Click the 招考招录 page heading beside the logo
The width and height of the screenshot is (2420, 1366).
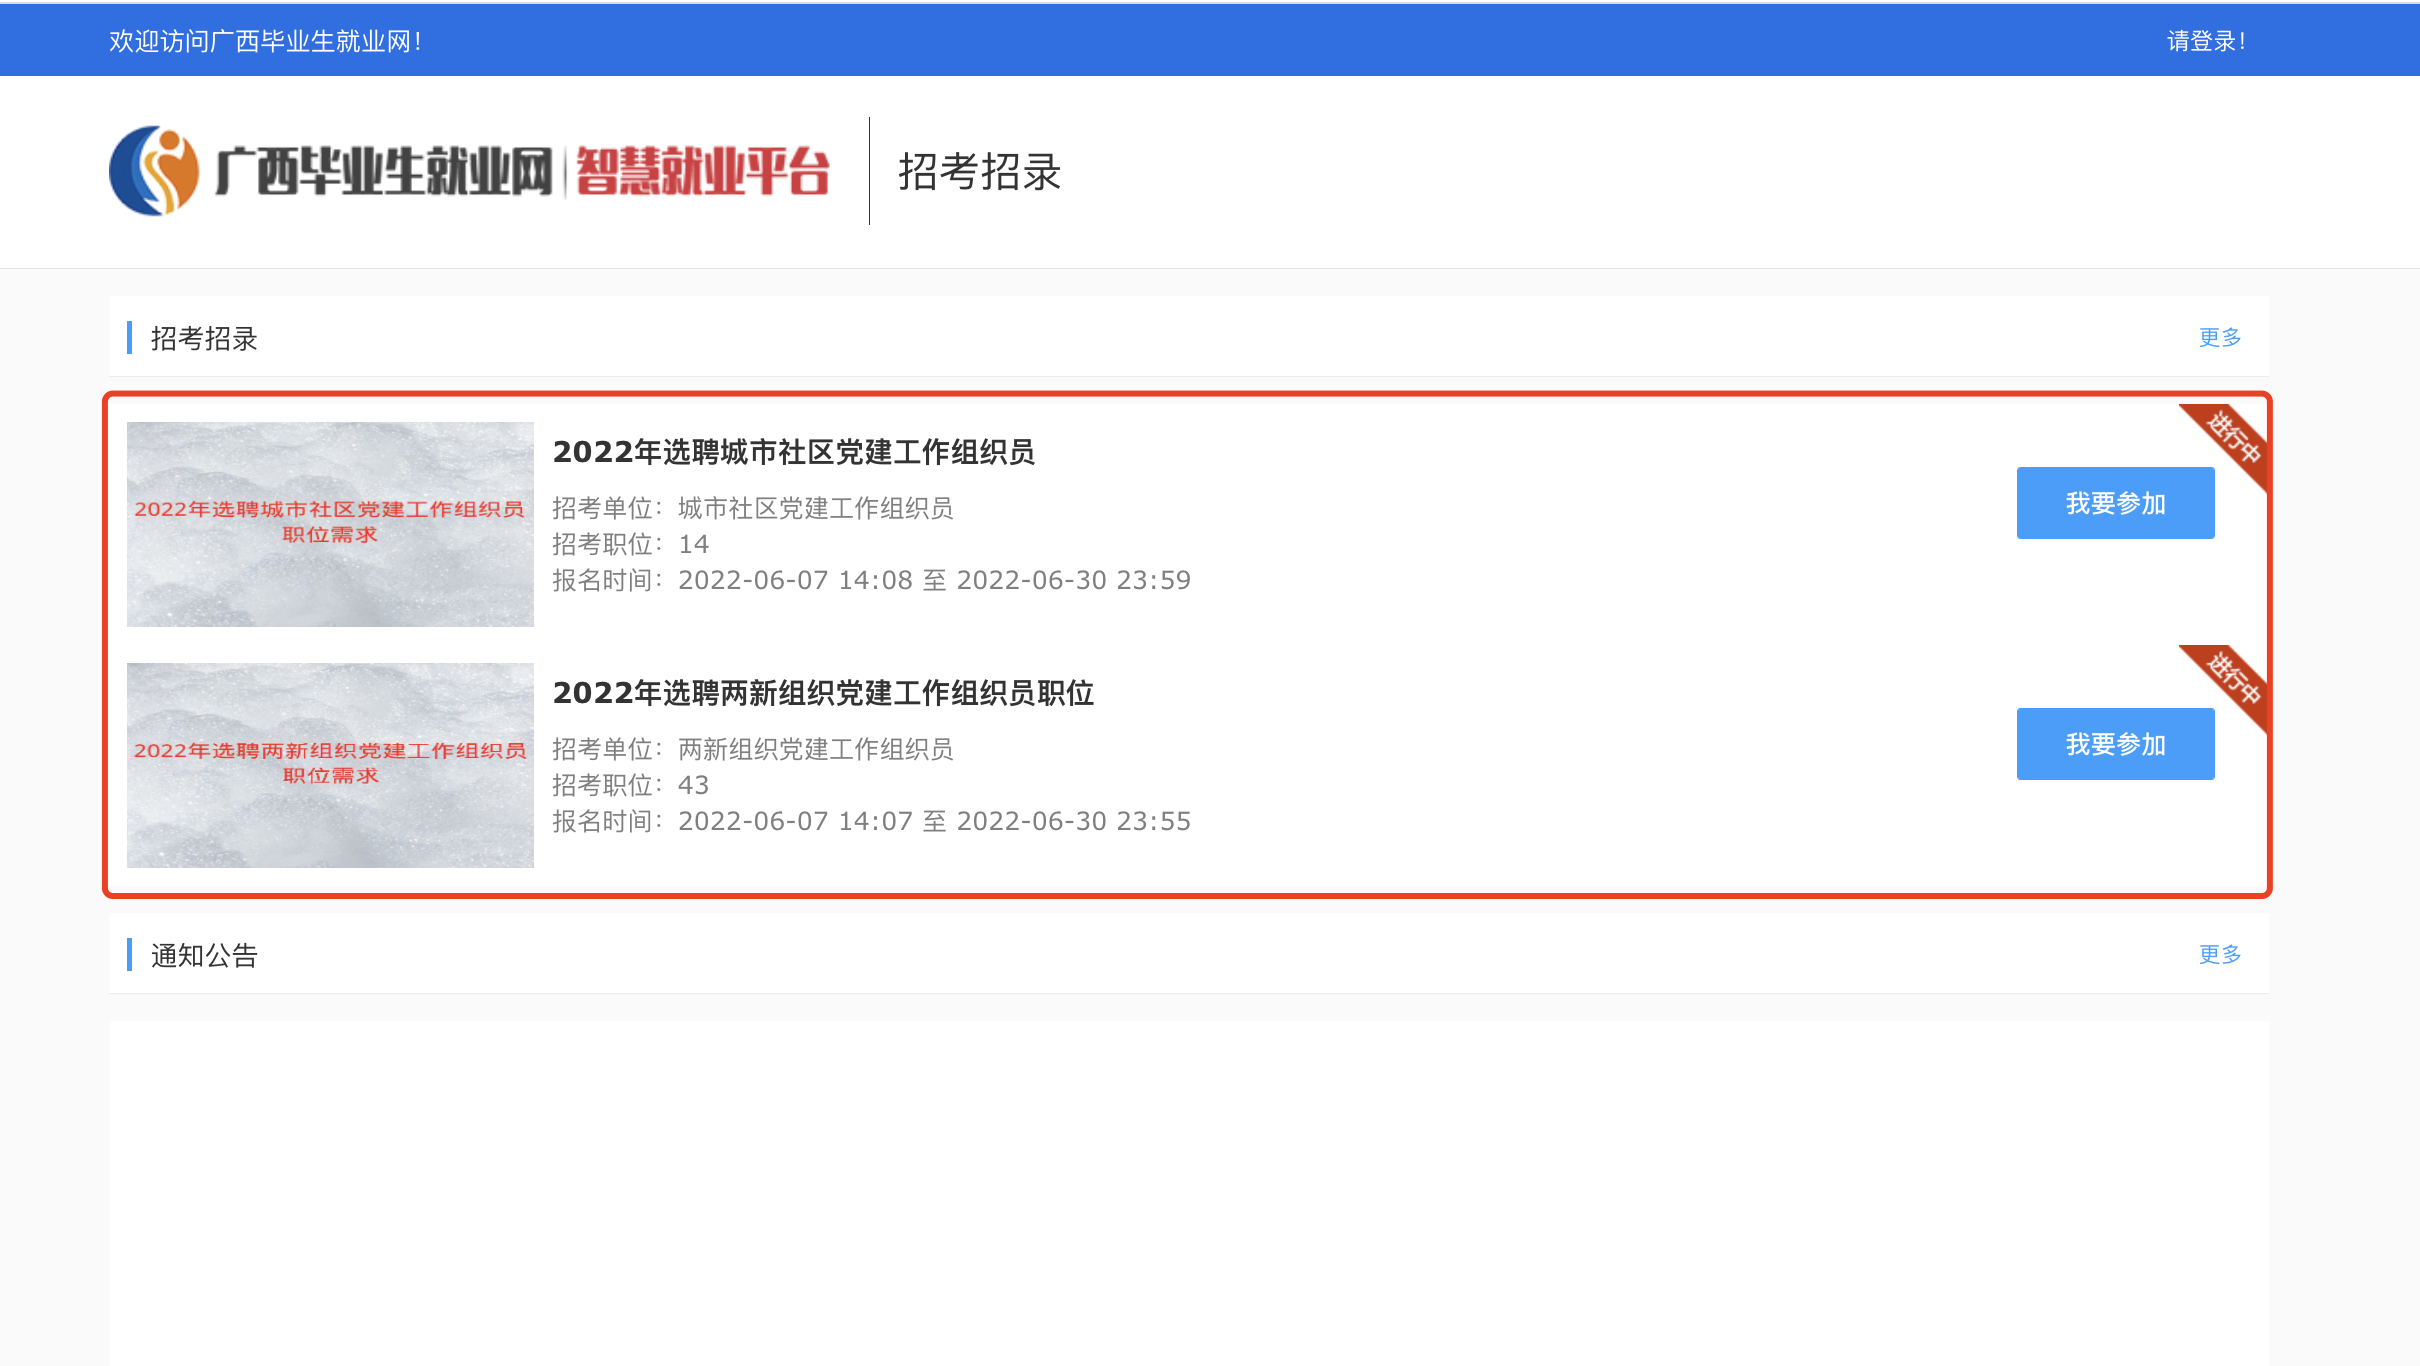point(979,172)
